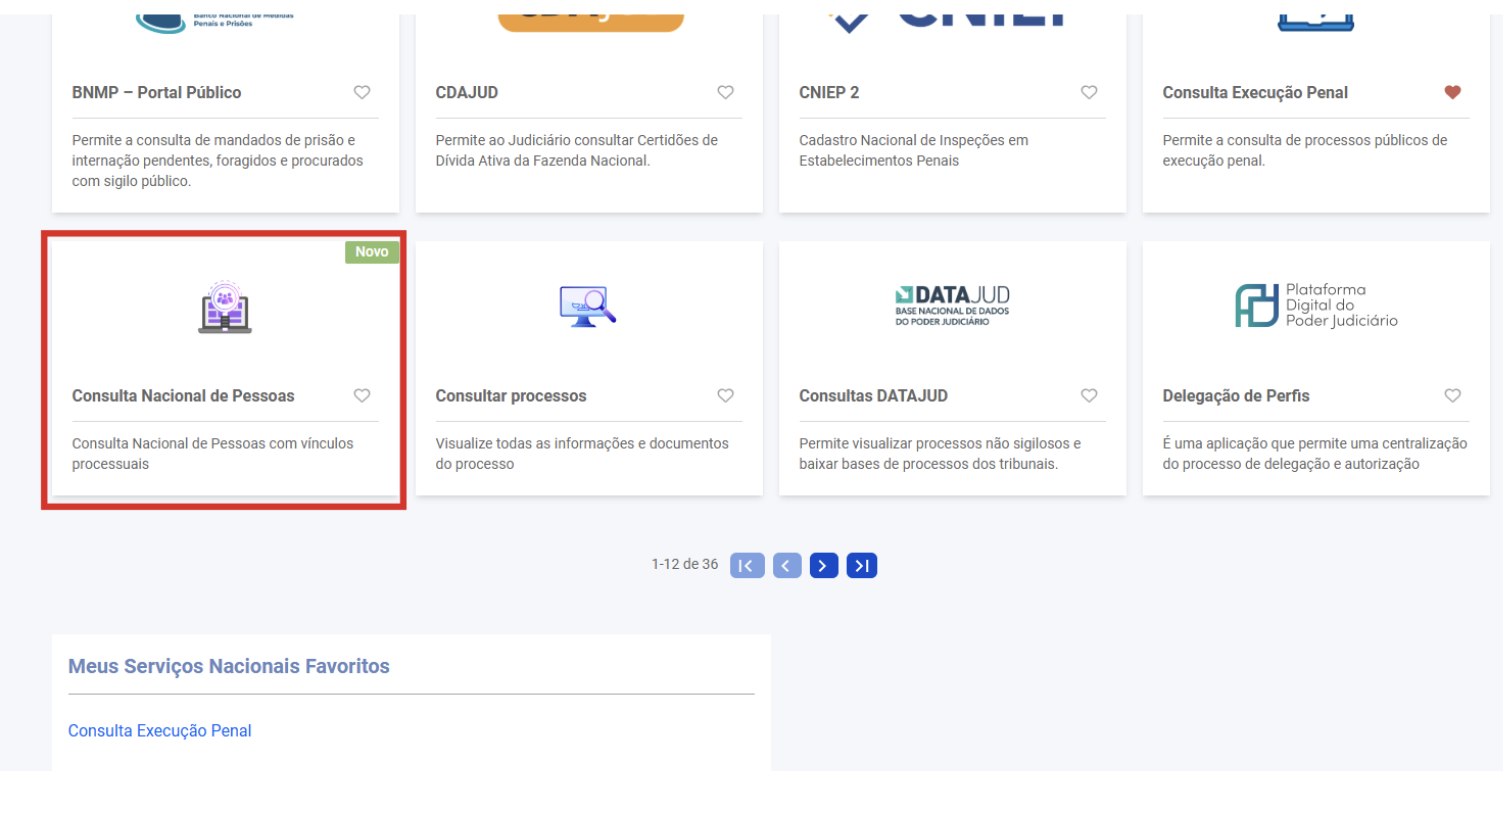Go to the next results page
The height and width of the screenshot is (823, 1510).
coord(824,565)
